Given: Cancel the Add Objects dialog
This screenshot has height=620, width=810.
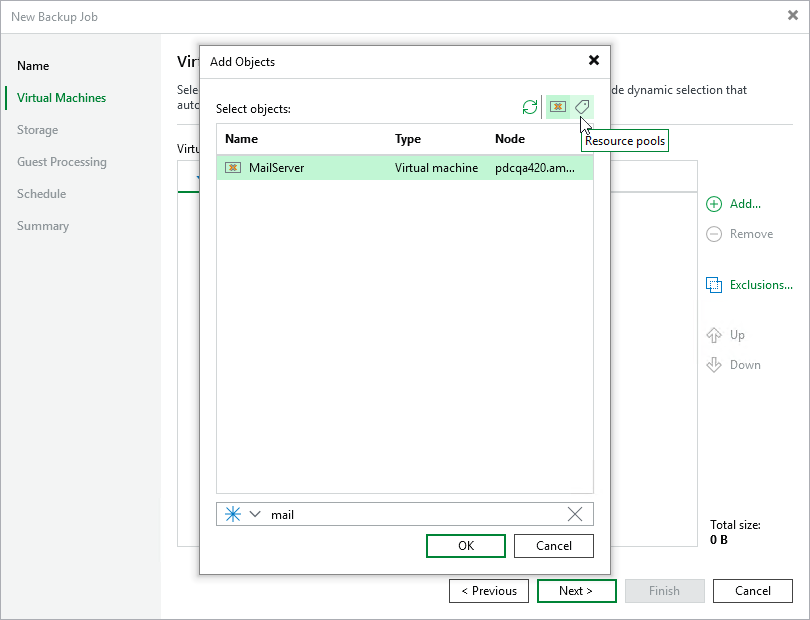Looking at the screenshot, I should (553, 545).
